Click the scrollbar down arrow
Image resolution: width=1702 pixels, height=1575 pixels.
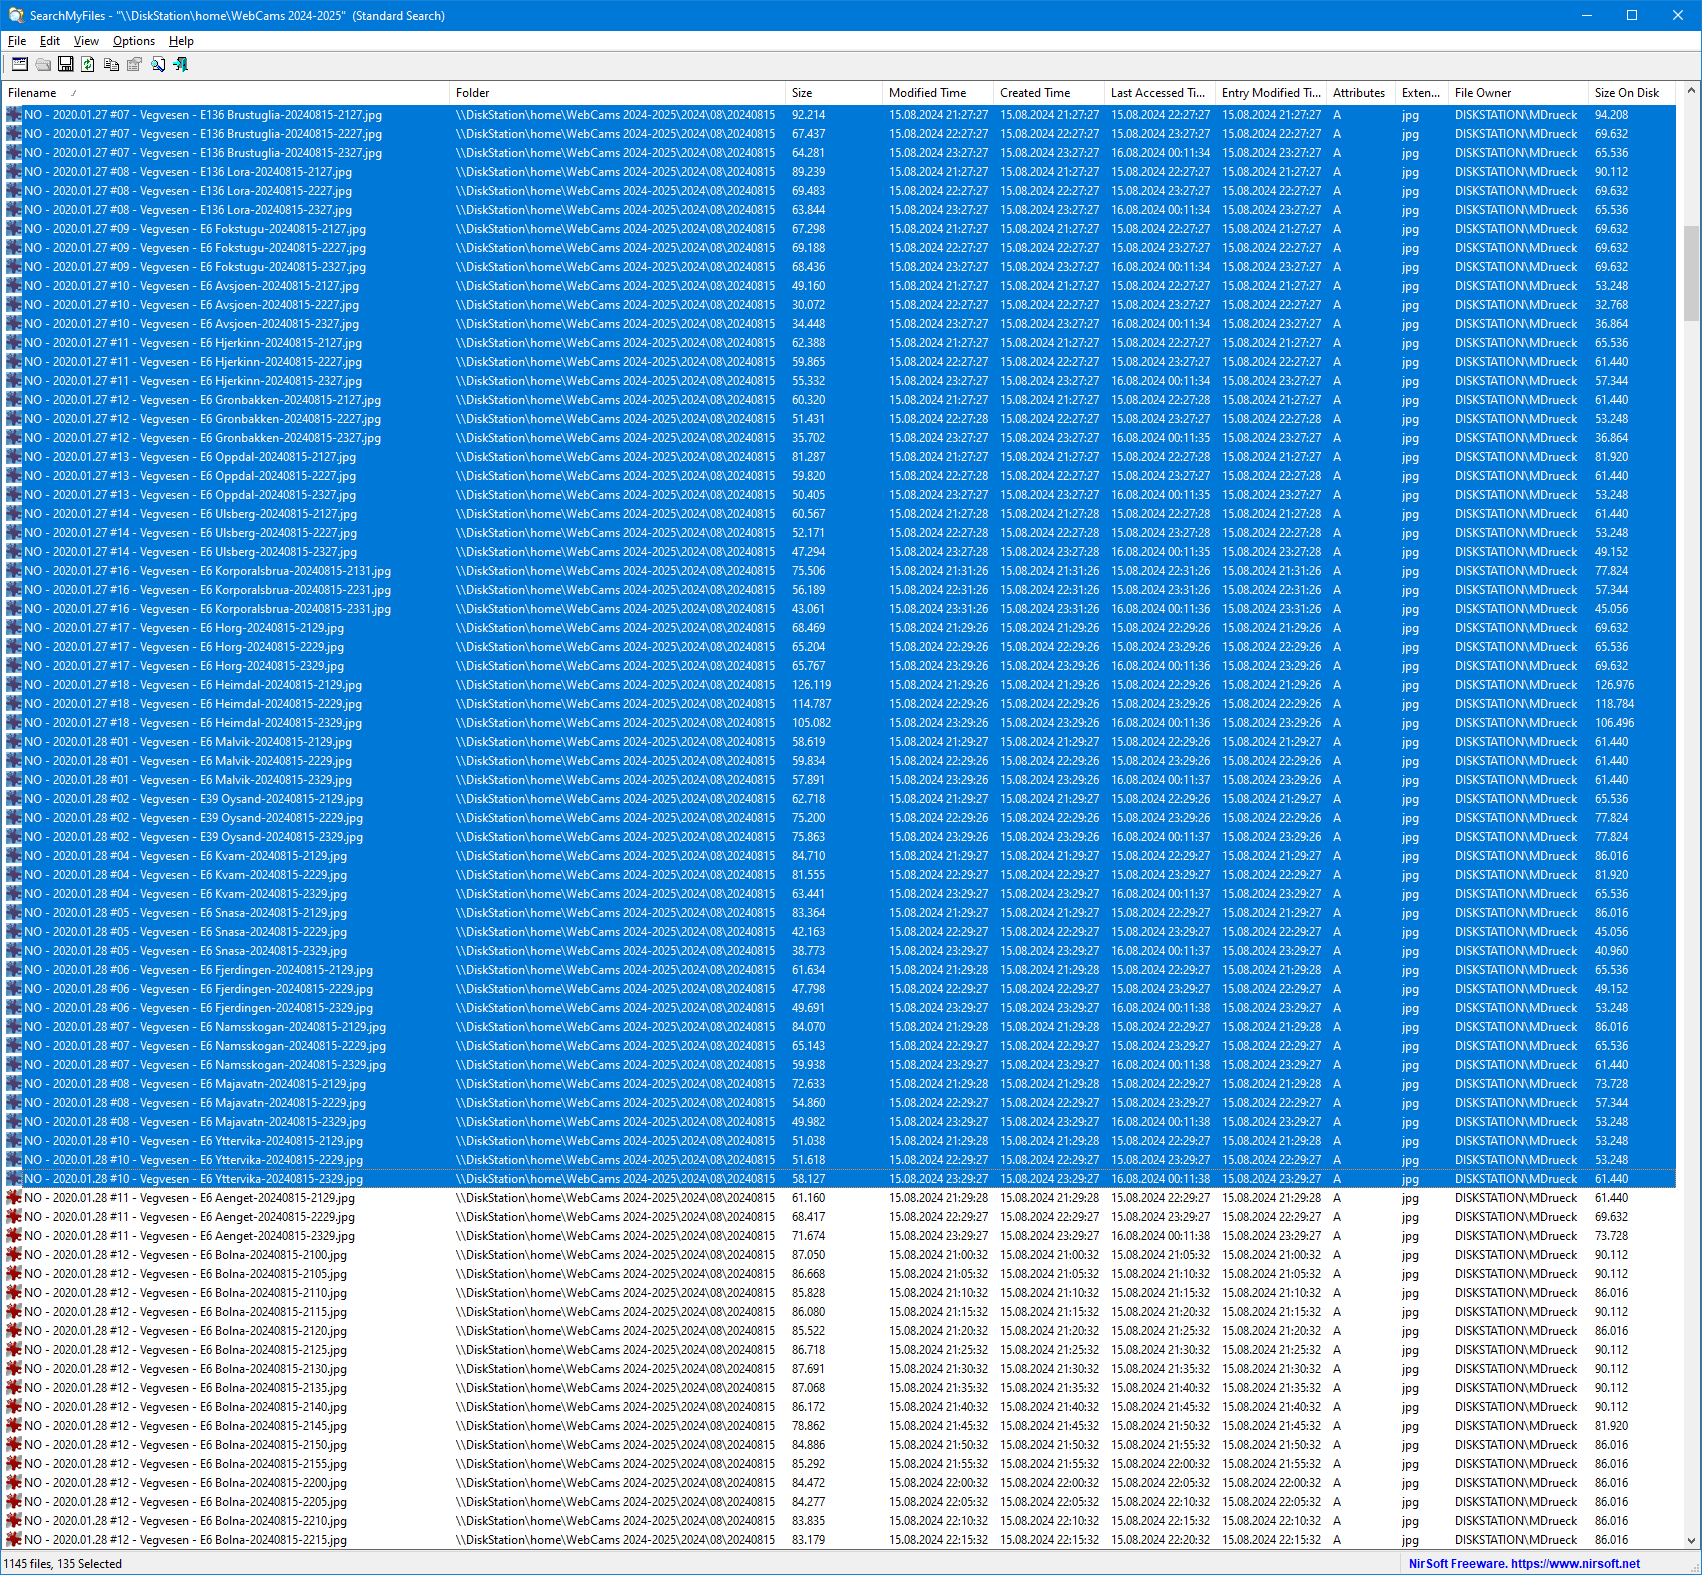(1691, 1541)
